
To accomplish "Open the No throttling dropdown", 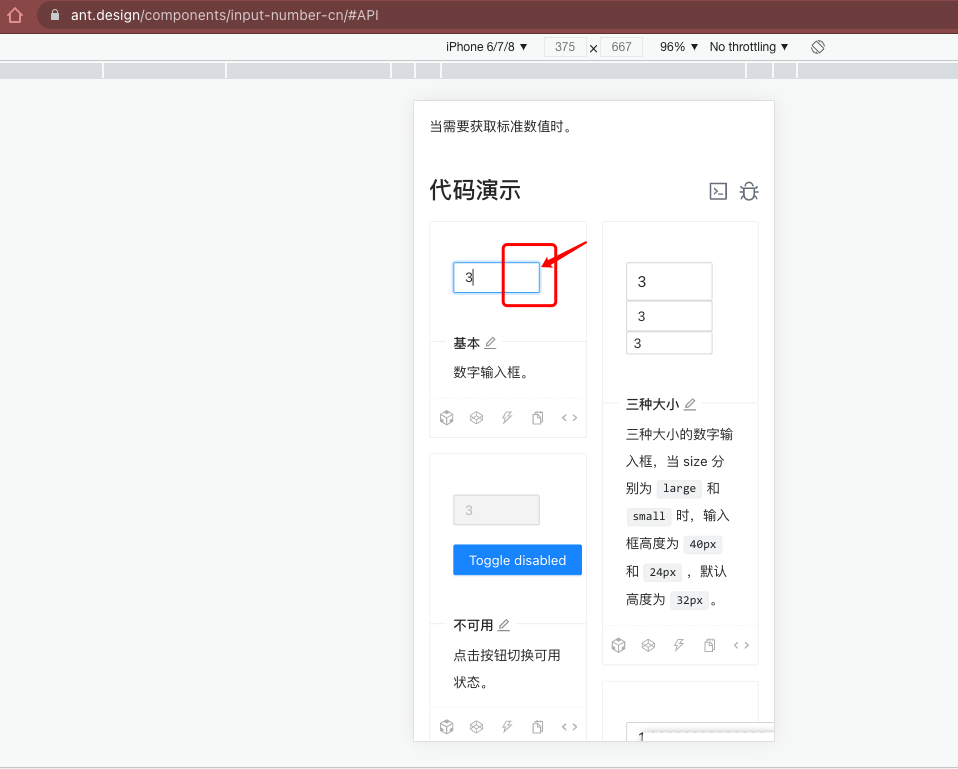I will pos(749,47).
